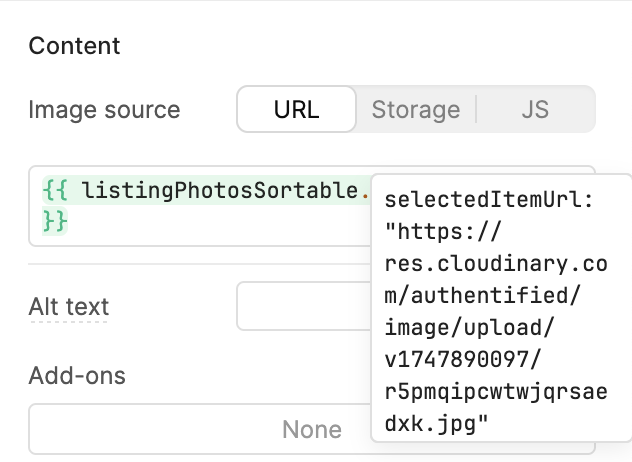Screen dimensions: 632x462
Task: Click the v1747890097/ version segment
Action: (x=463, y=359)
